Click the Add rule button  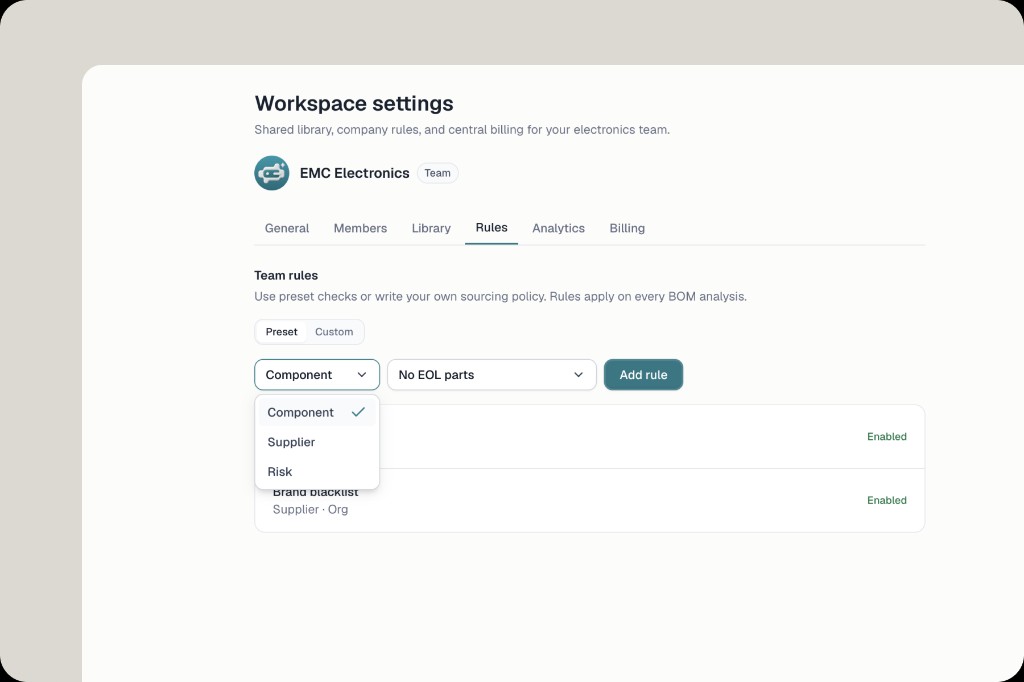coord(643,375)
